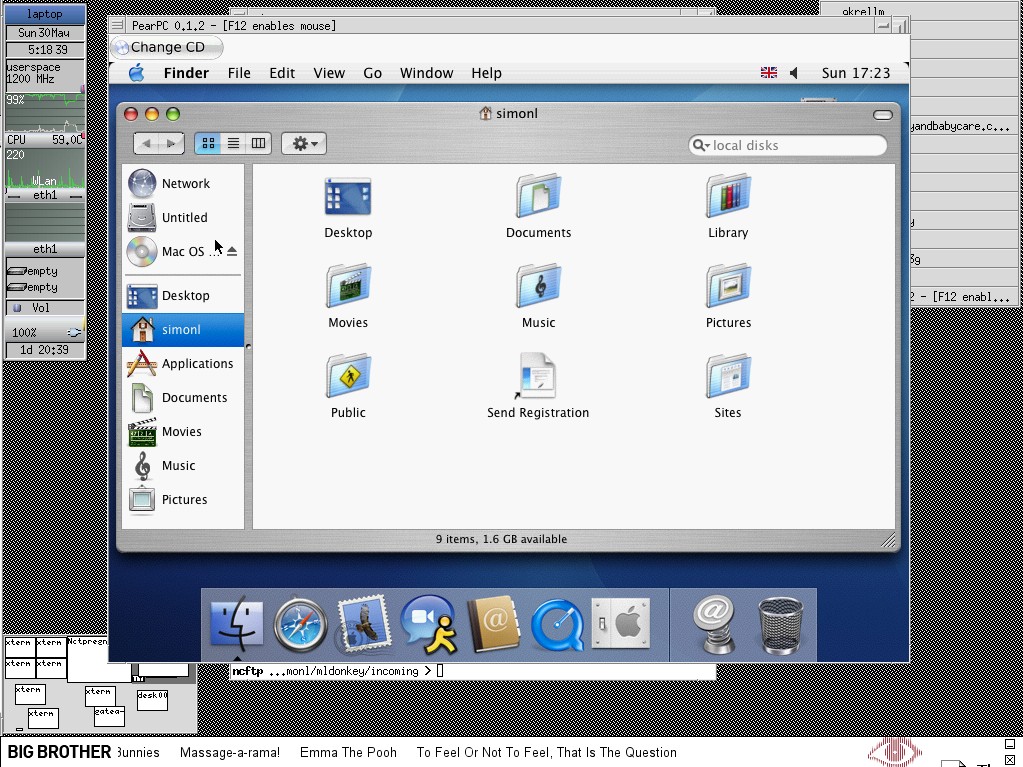Launch QuickTime Player from the Dock
Viewport: 1023px width, 767px height.
tap(557, 625)
